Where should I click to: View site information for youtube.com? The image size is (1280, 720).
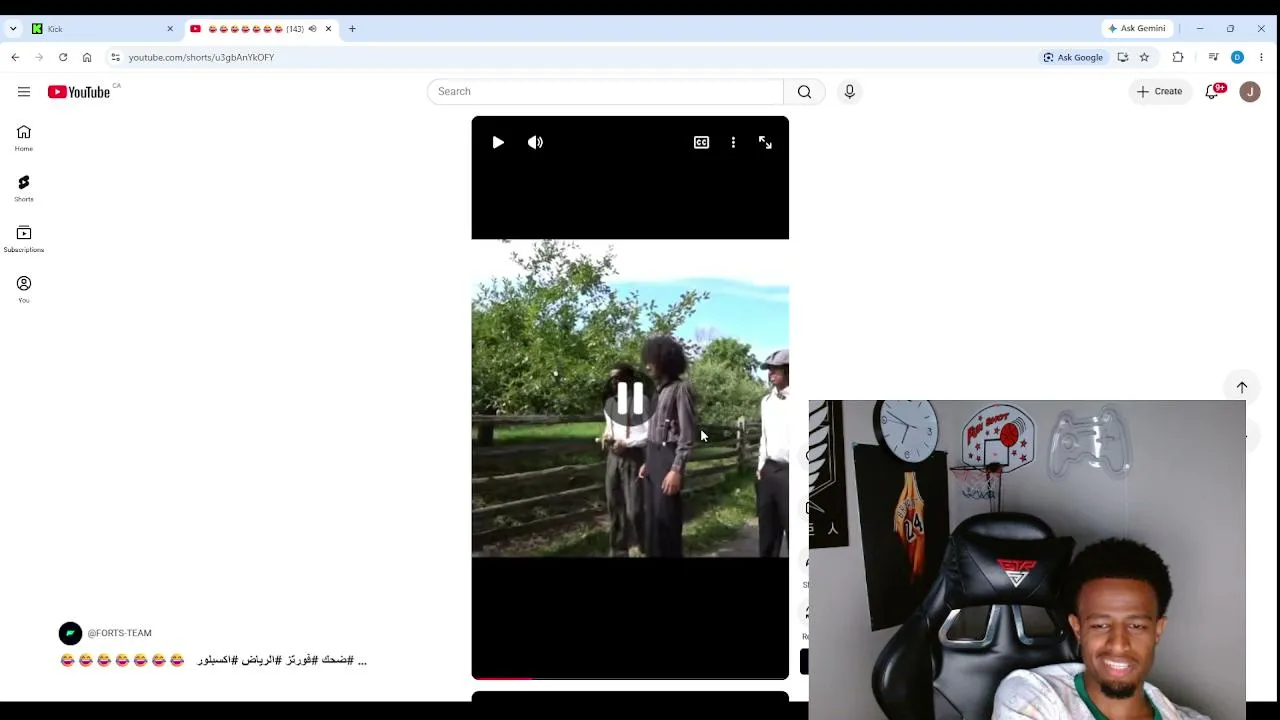point(115,58)
